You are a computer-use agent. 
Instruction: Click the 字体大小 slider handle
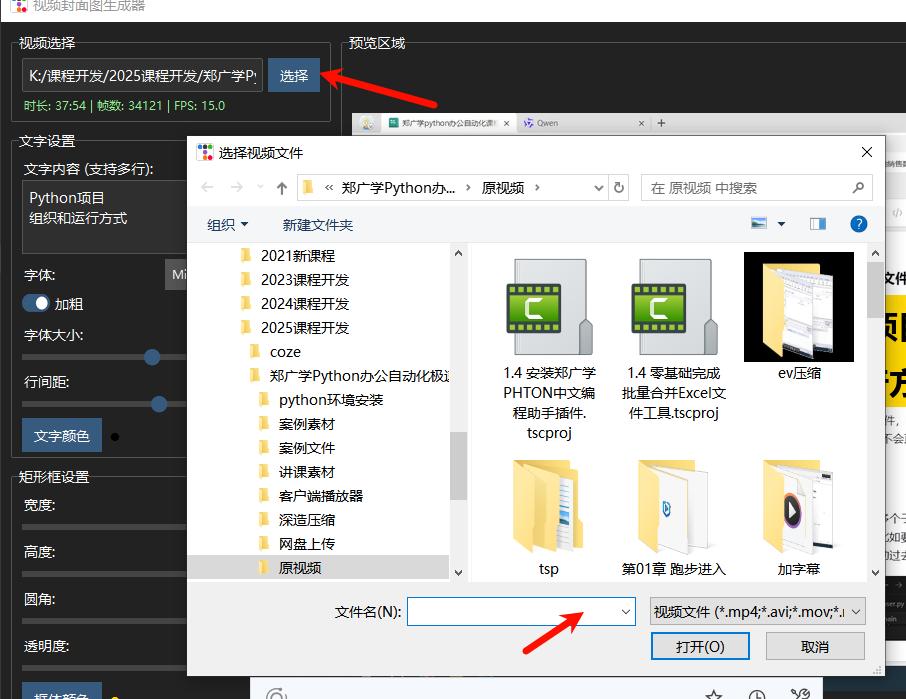pos(152,357)
